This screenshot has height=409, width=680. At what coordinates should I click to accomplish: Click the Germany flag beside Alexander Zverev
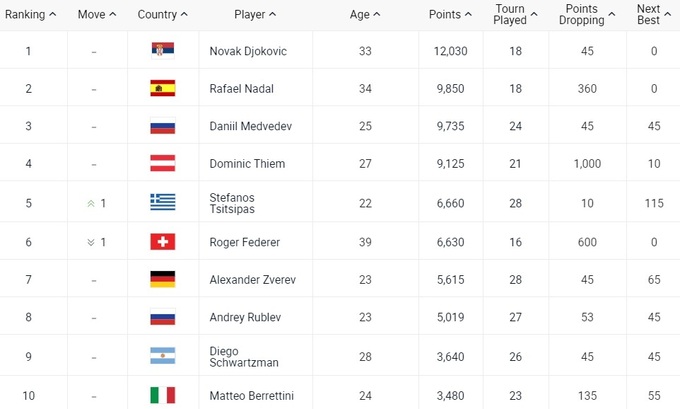click(x=162, y=279)
